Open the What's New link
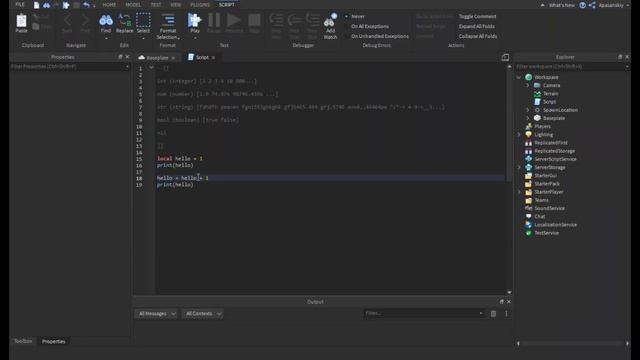 pos(562,5)
